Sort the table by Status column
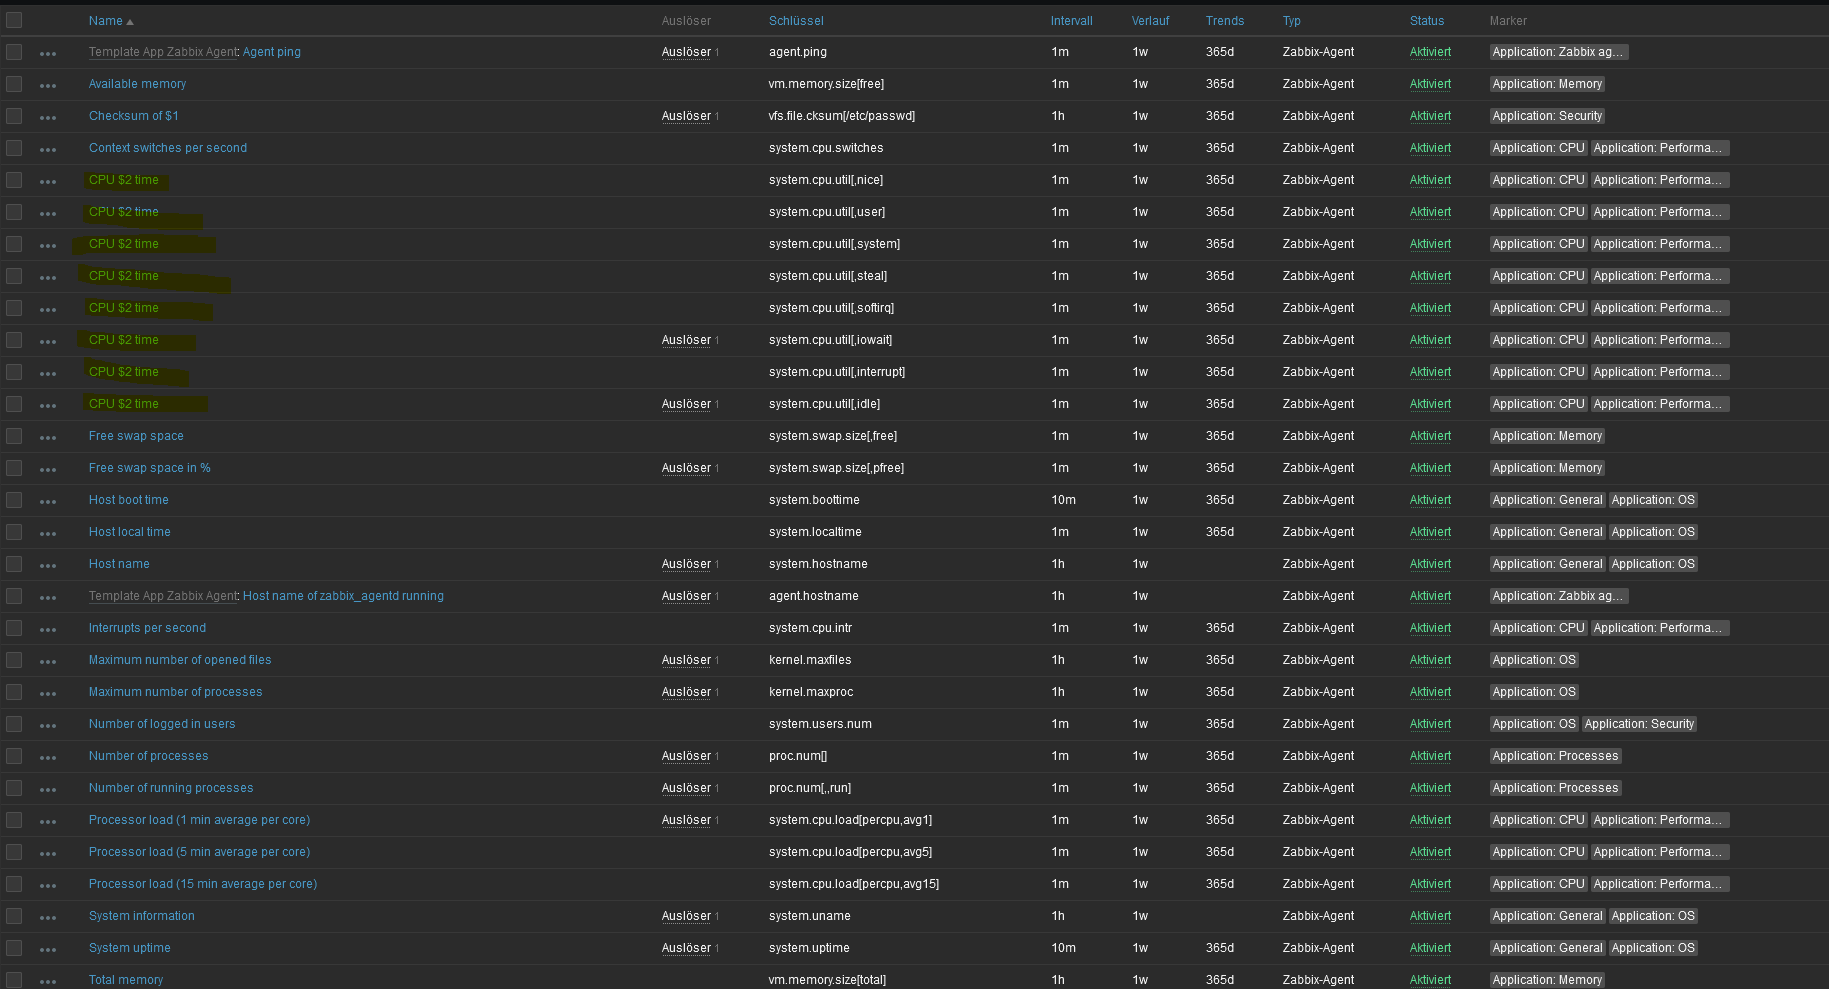The image size is (1829, 989). (x=1427, y=21)
